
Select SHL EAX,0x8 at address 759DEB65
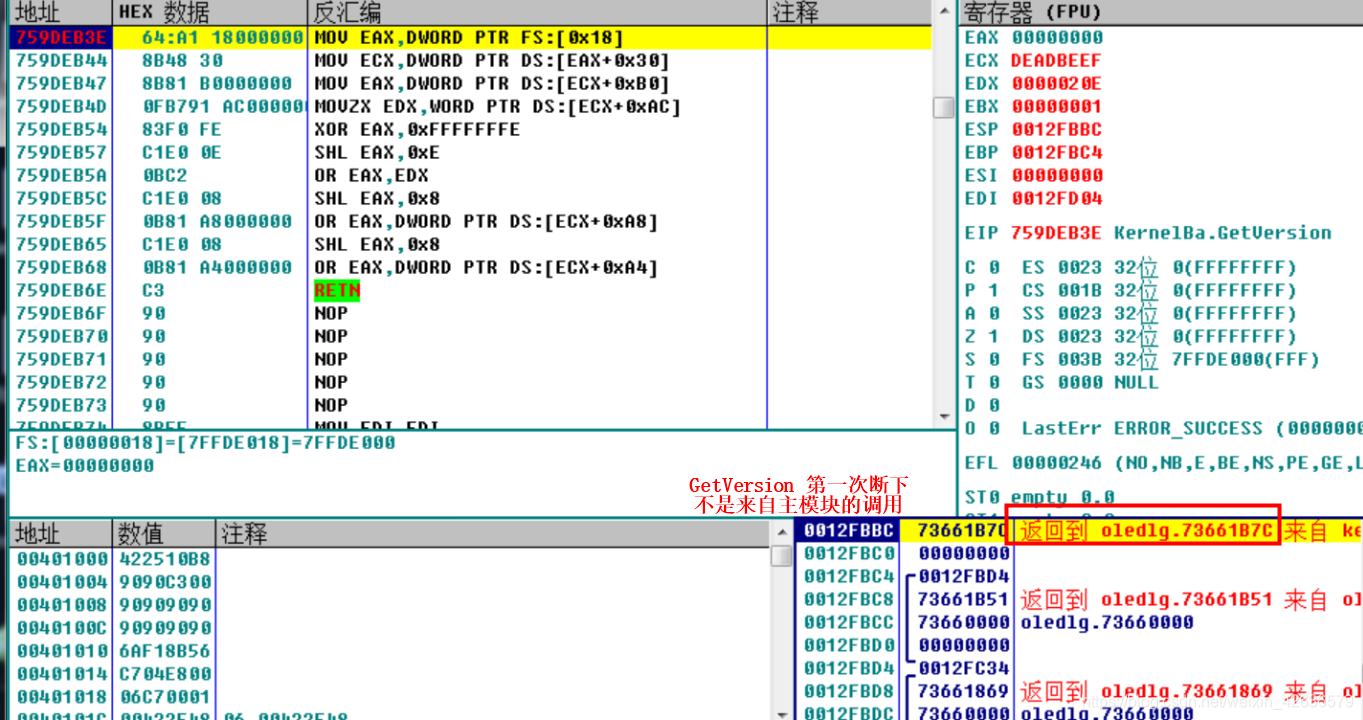(x=377, y=245)
